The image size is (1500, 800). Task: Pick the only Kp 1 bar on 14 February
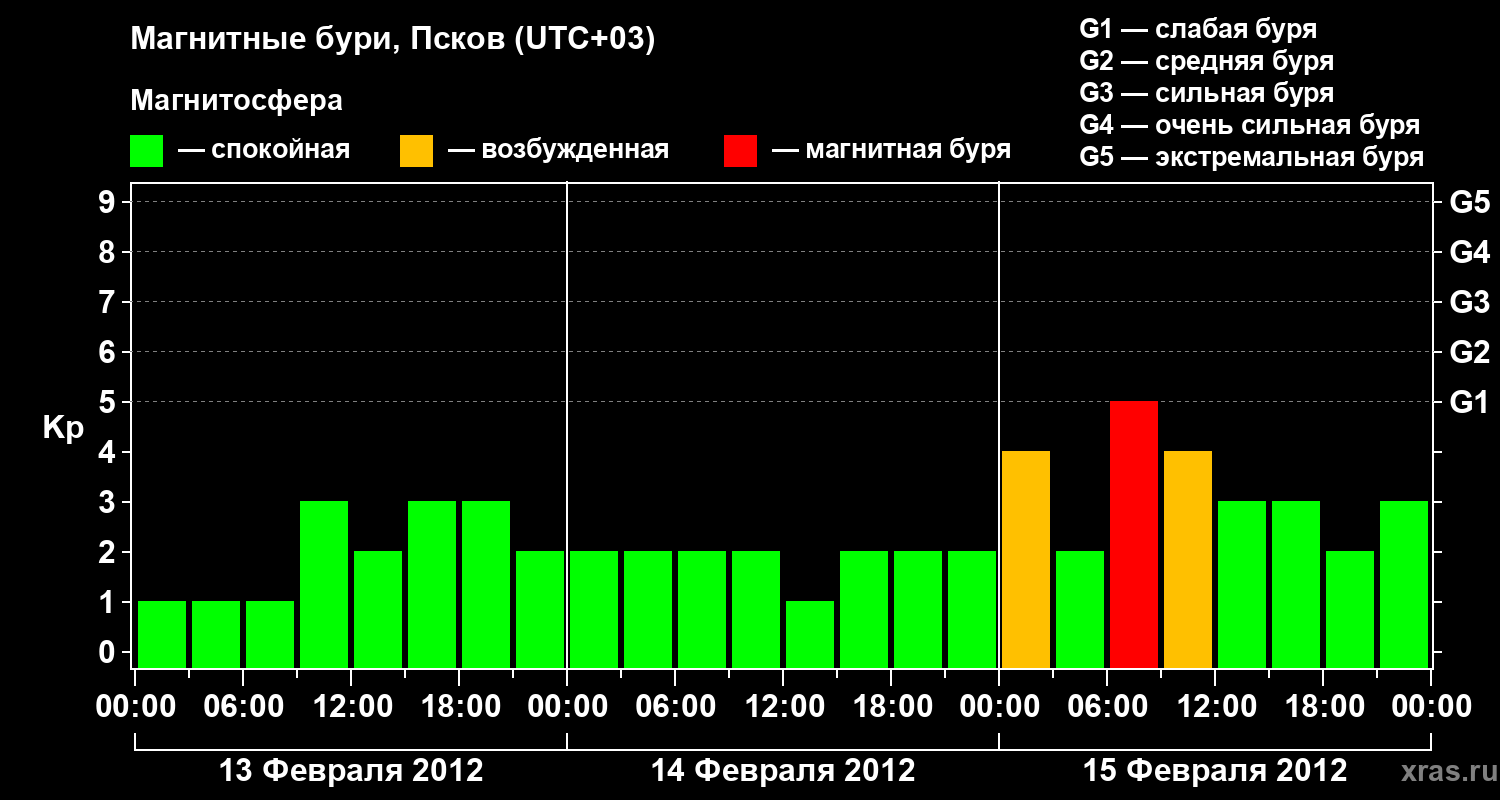click(x=810, y=634)
